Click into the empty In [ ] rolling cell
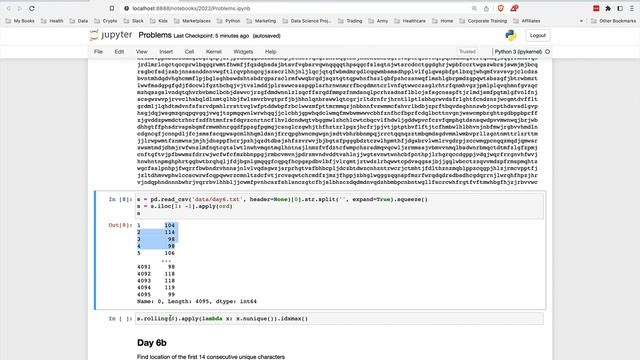 (x=339, y=318)
